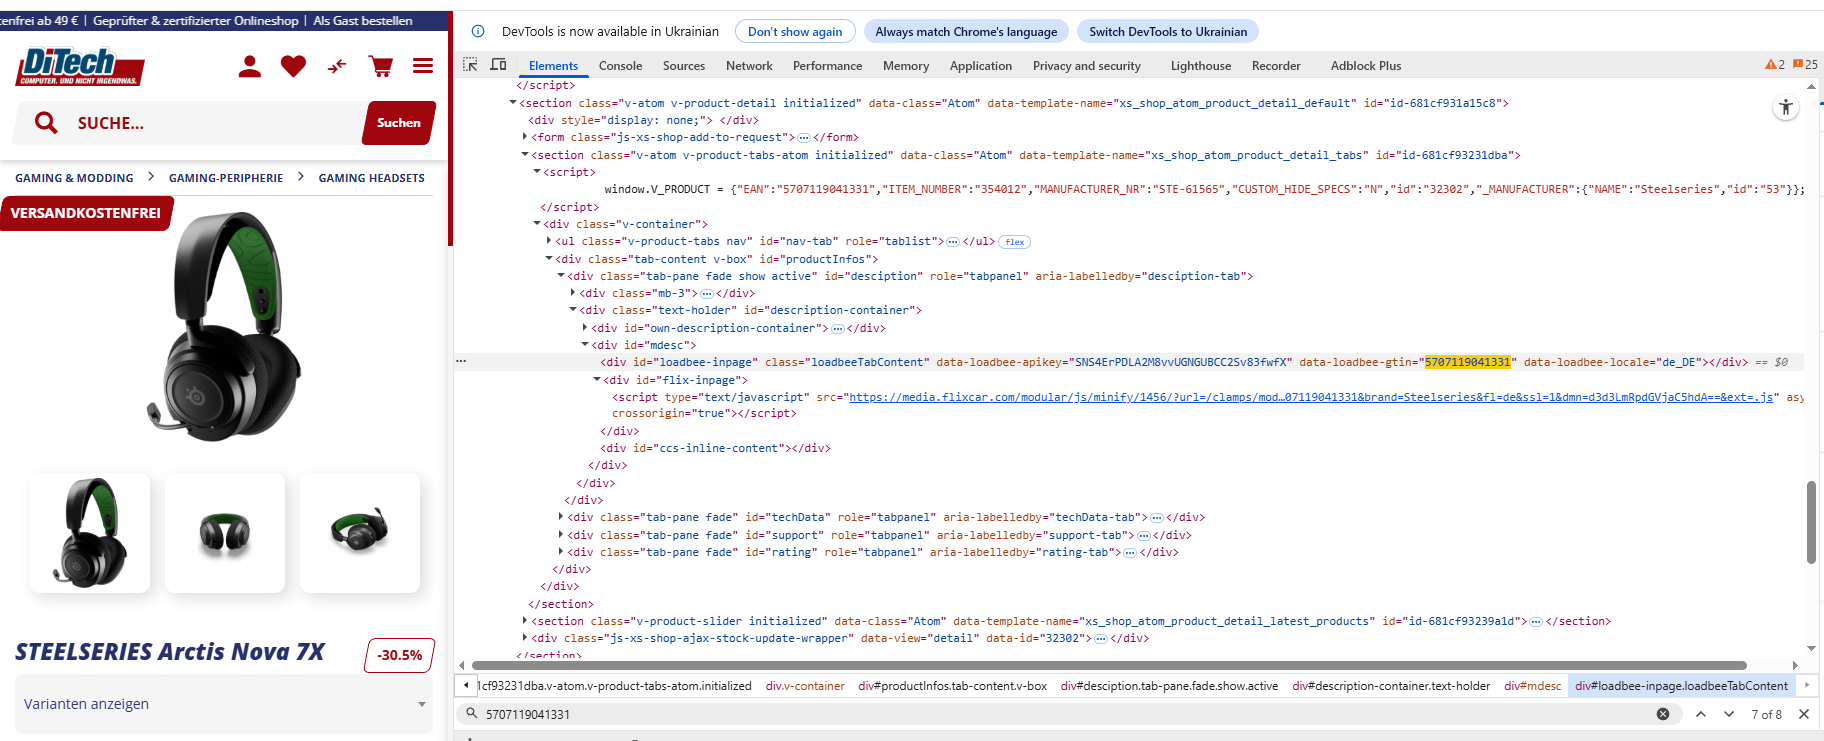
Task: Click the Elements panel horizontal scrollbar
Action: pos(1109,665)
